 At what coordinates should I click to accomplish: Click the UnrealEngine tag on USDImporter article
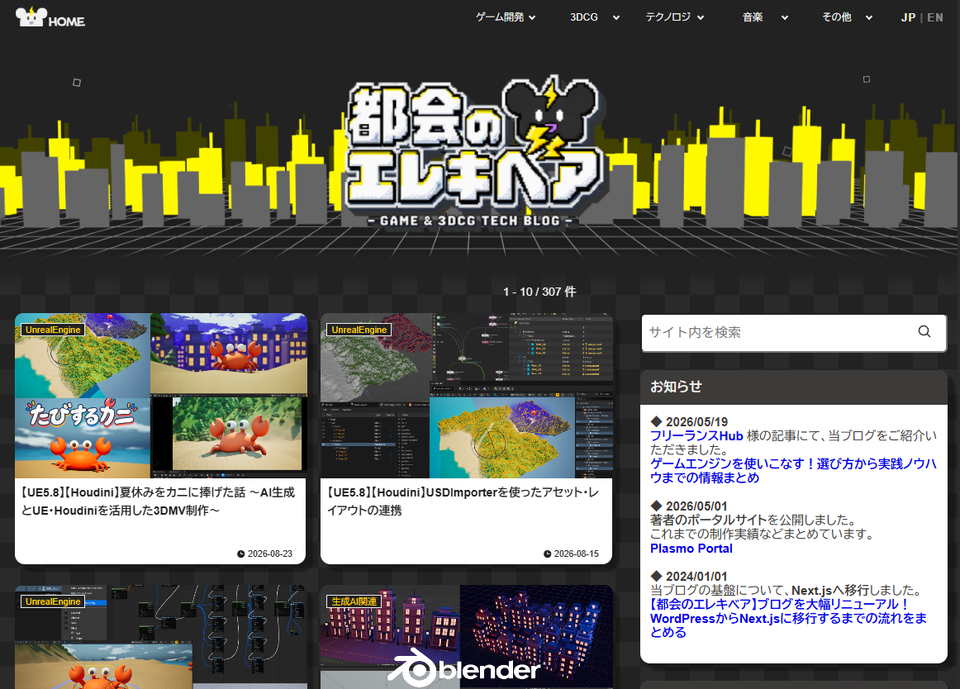pos(359,329)
